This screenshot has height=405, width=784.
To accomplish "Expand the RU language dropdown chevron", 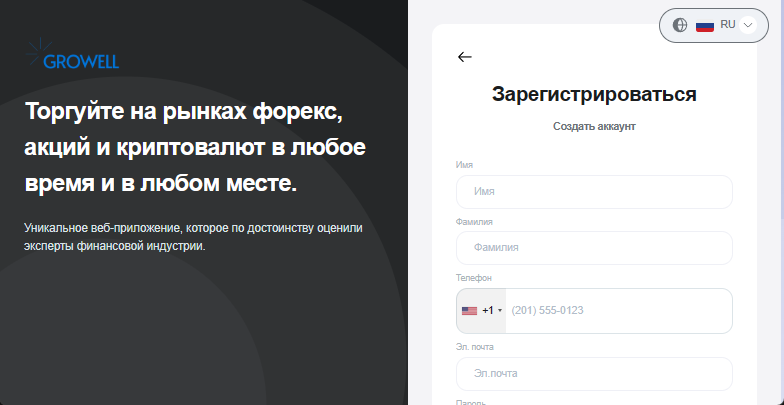I will [748, 25].
